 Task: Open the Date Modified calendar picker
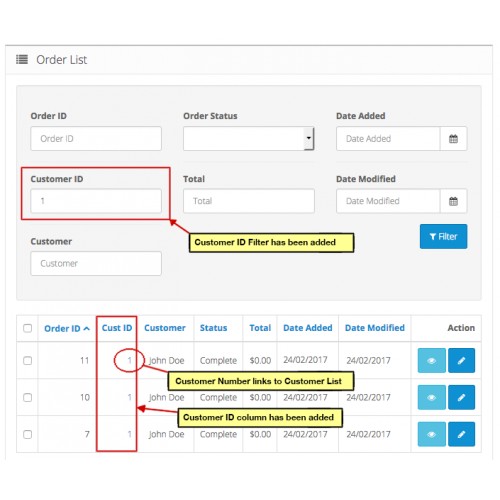click(453, 201)
